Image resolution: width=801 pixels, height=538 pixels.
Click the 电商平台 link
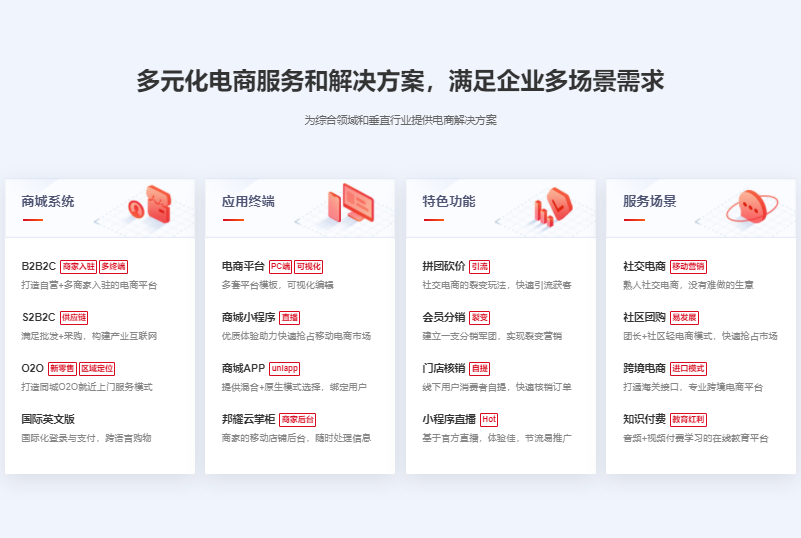point(243,267)
